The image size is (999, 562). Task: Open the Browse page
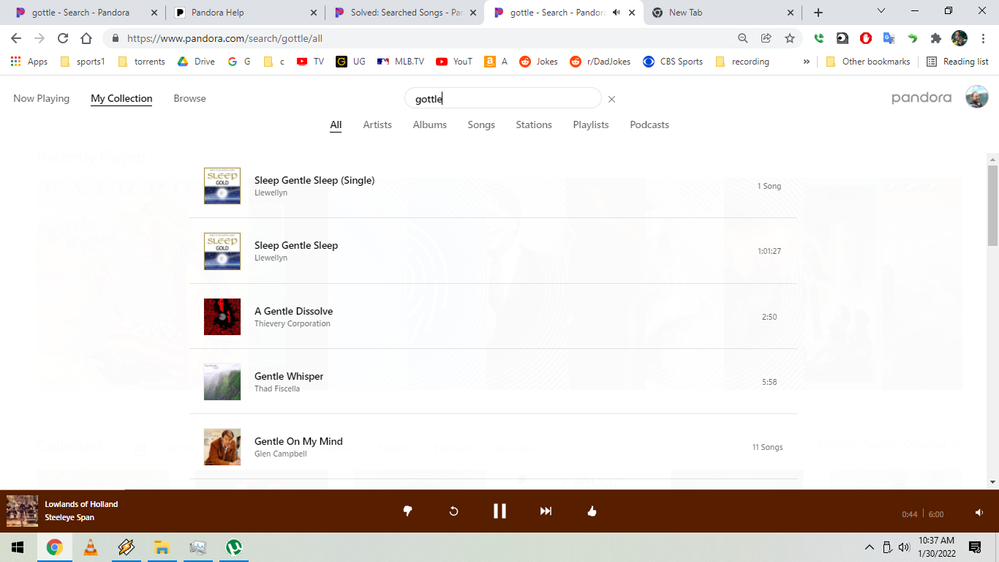[189, 99]
